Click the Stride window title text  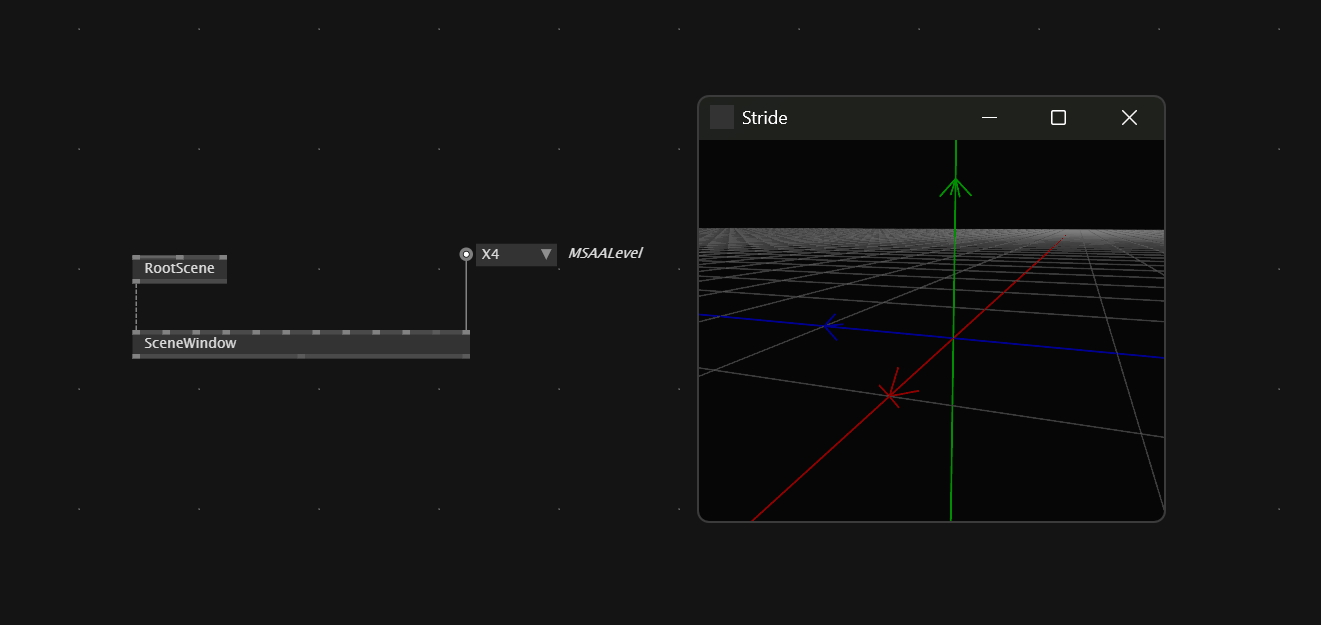coord(765,118)
